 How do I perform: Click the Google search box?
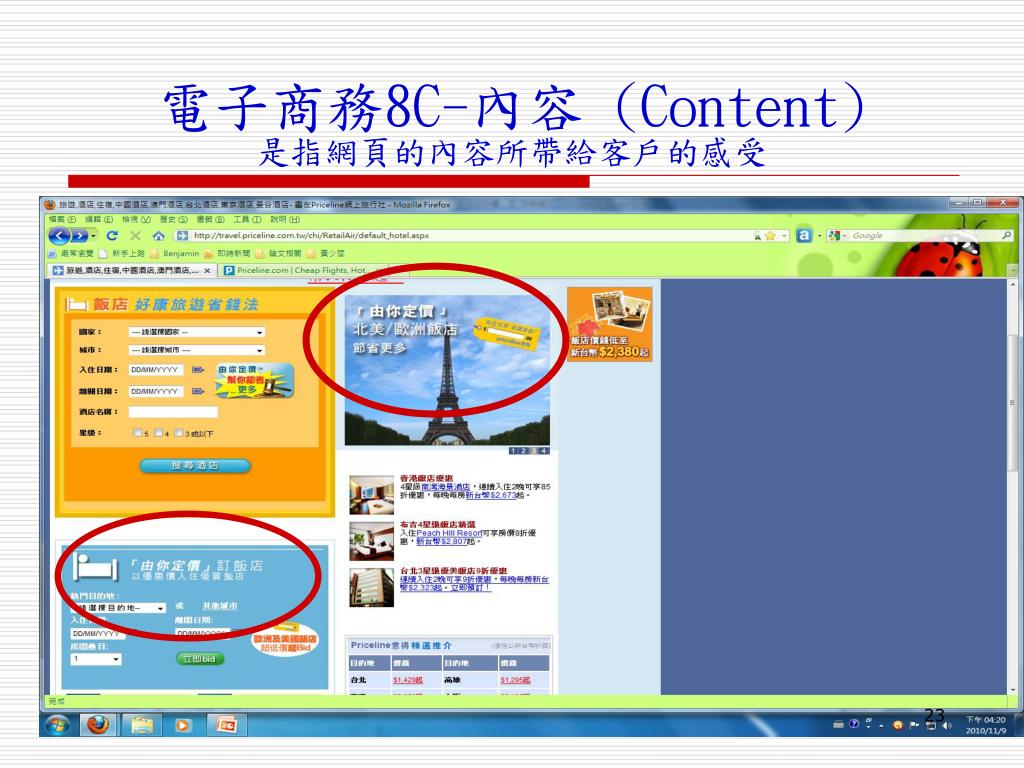pyautogui.click(x=924, y=235)
